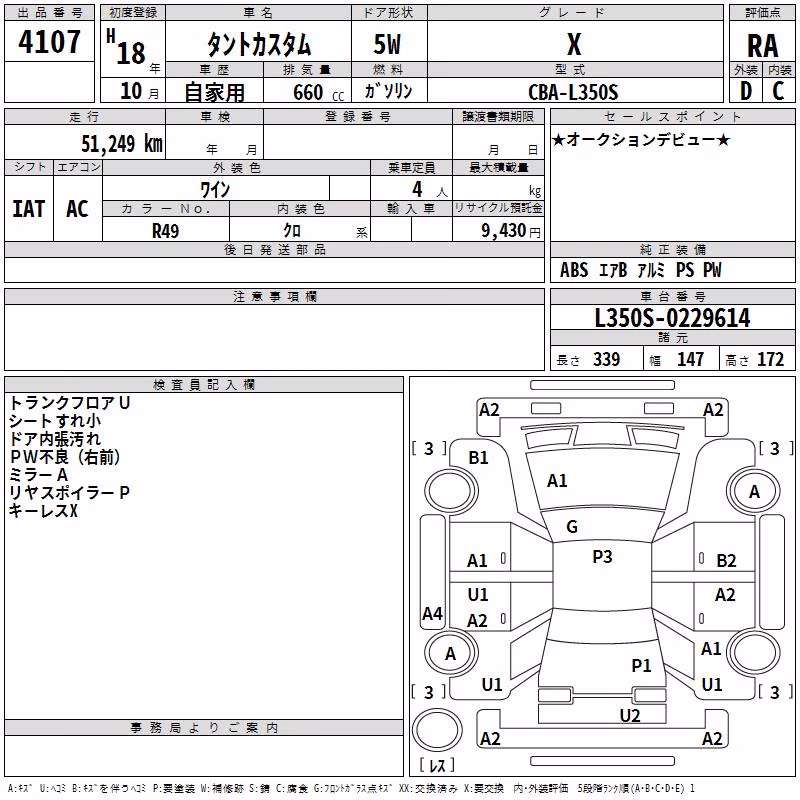800x800 pixels.
Task: Select the interior color クロ
Action: coord(292,231)
